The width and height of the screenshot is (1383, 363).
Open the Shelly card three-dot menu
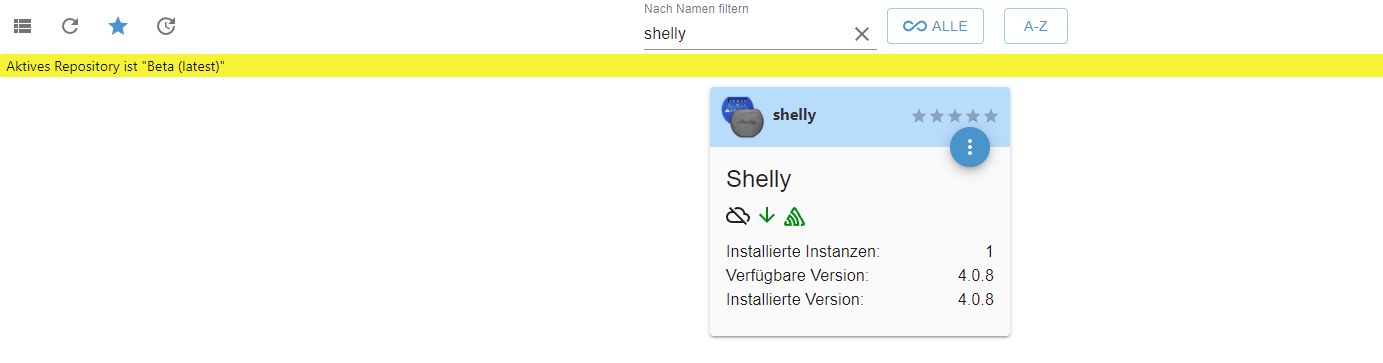click(970, 147)
